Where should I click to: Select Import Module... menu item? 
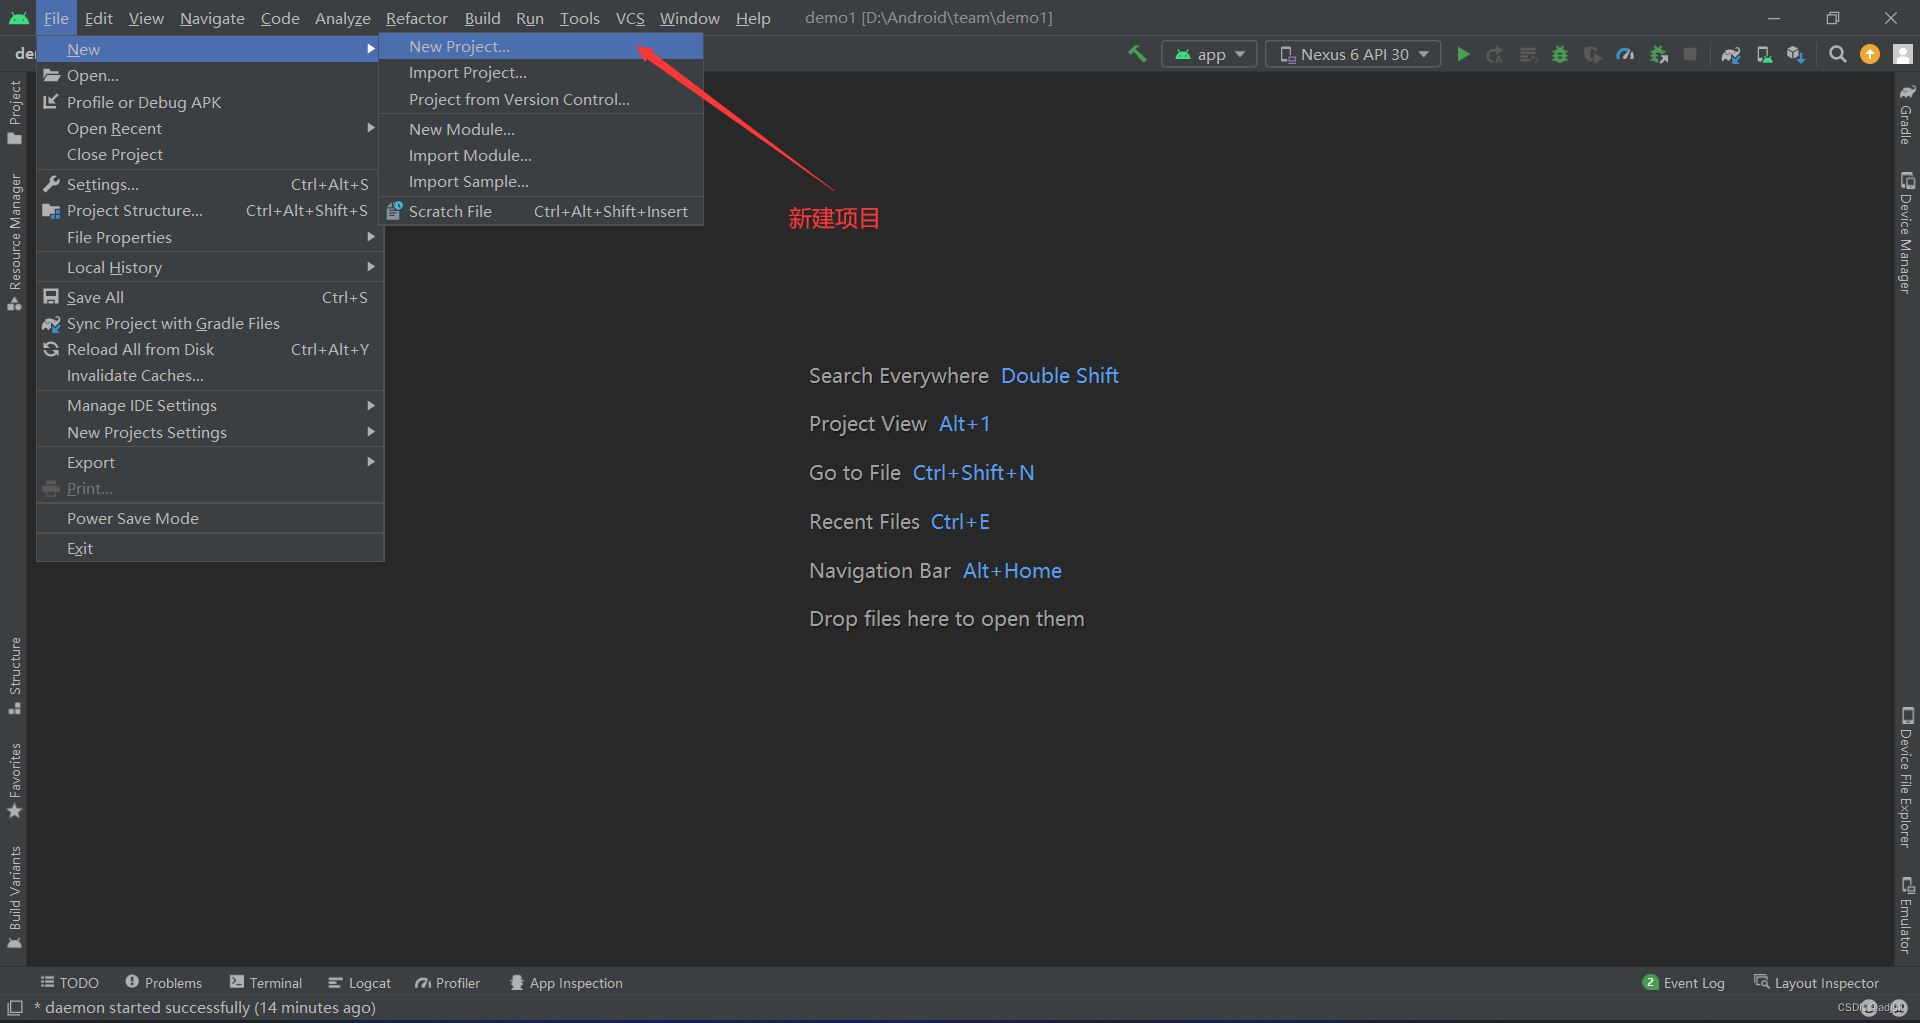(541, 155)
